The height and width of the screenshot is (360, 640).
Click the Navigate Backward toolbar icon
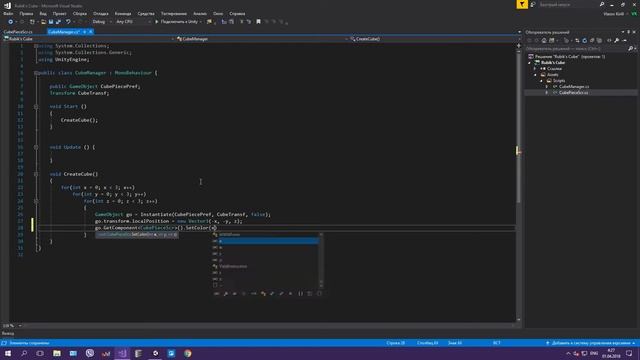[x=11, y=22]
